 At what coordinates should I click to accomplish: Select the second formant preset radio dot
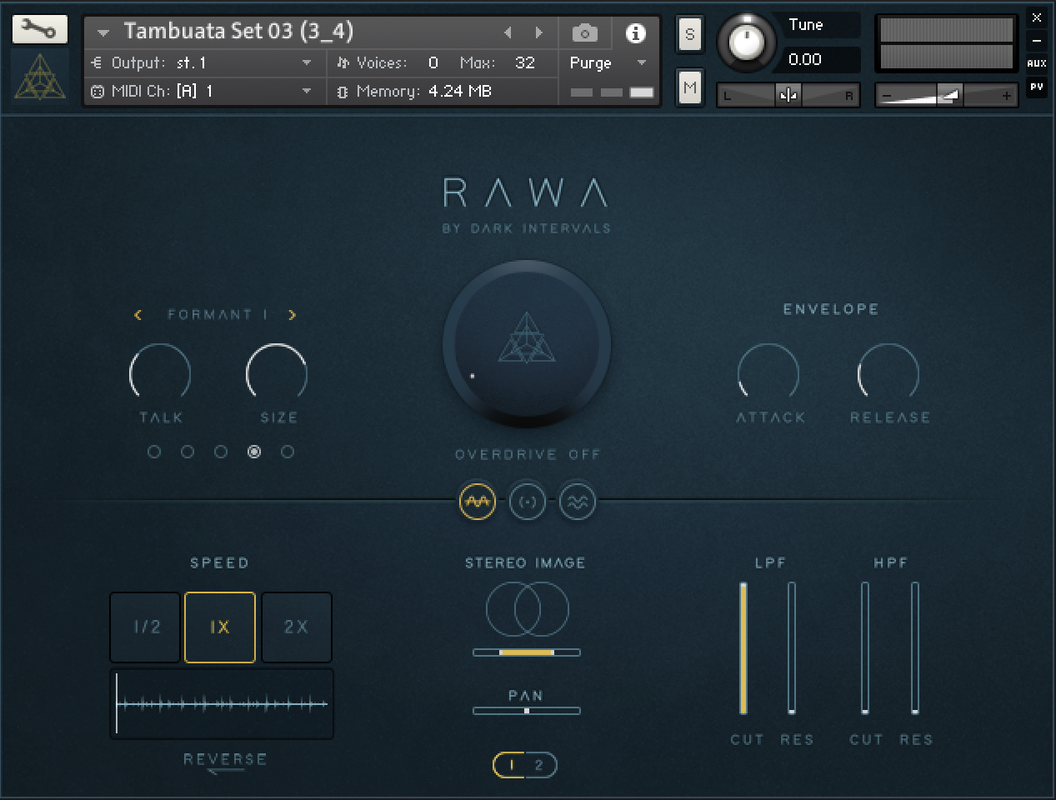[187, 452]
